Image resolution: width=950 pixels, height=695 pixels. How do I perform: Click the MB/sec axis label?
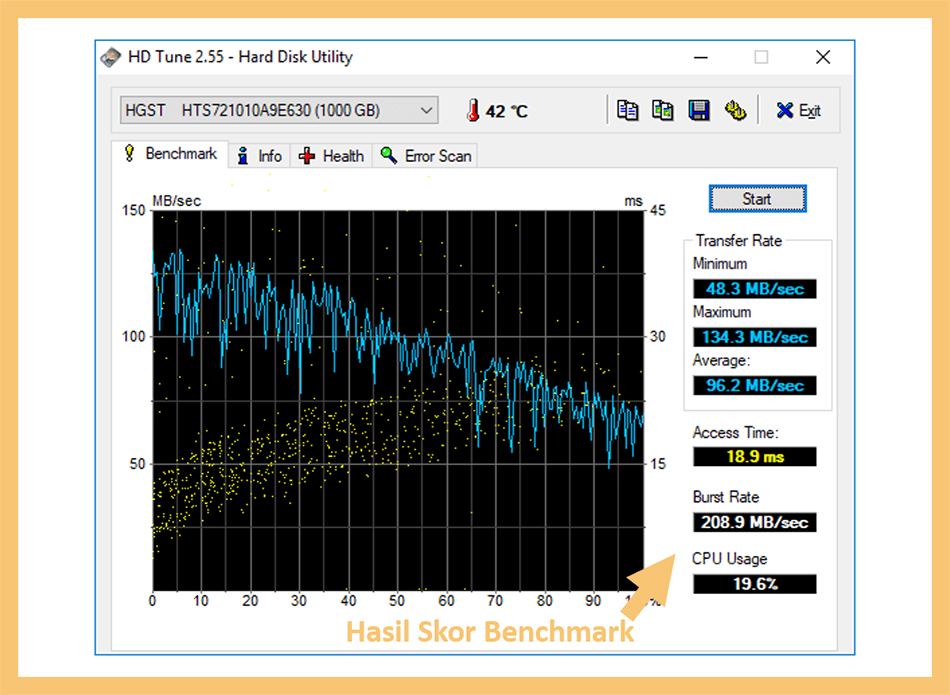176,201
